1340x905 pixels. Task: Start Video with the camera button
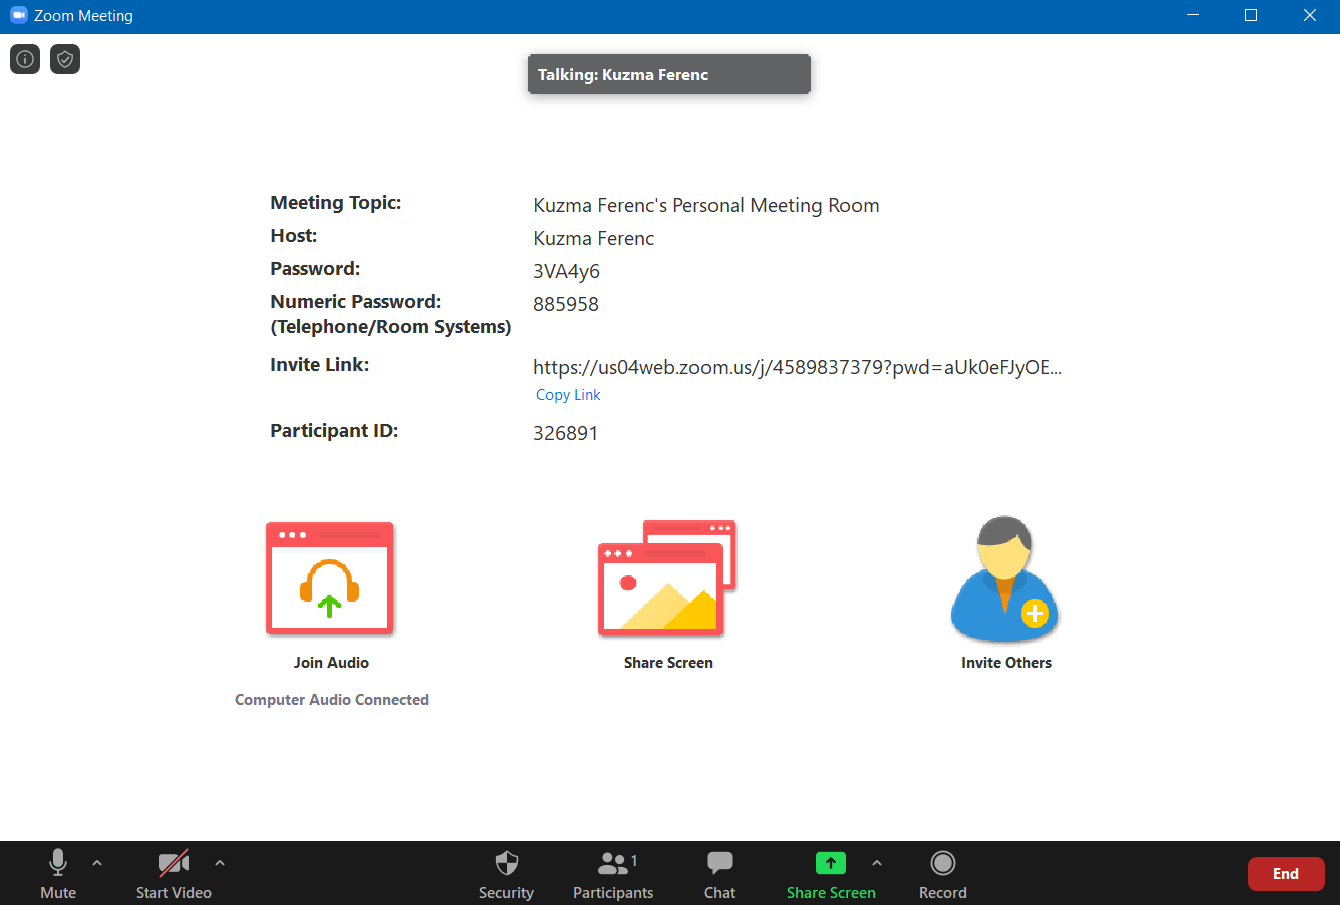point(174,873)
